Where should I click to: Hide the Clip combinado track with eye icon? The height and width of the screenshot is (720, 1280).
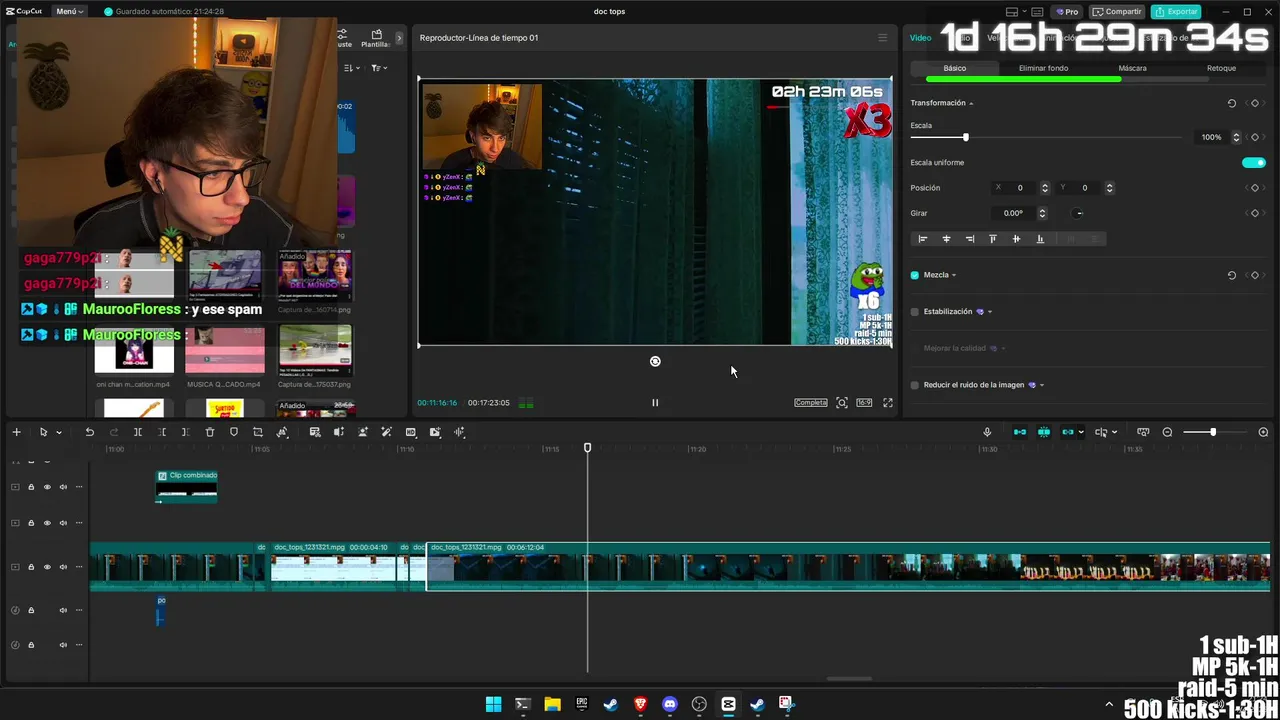click(47, 487)
